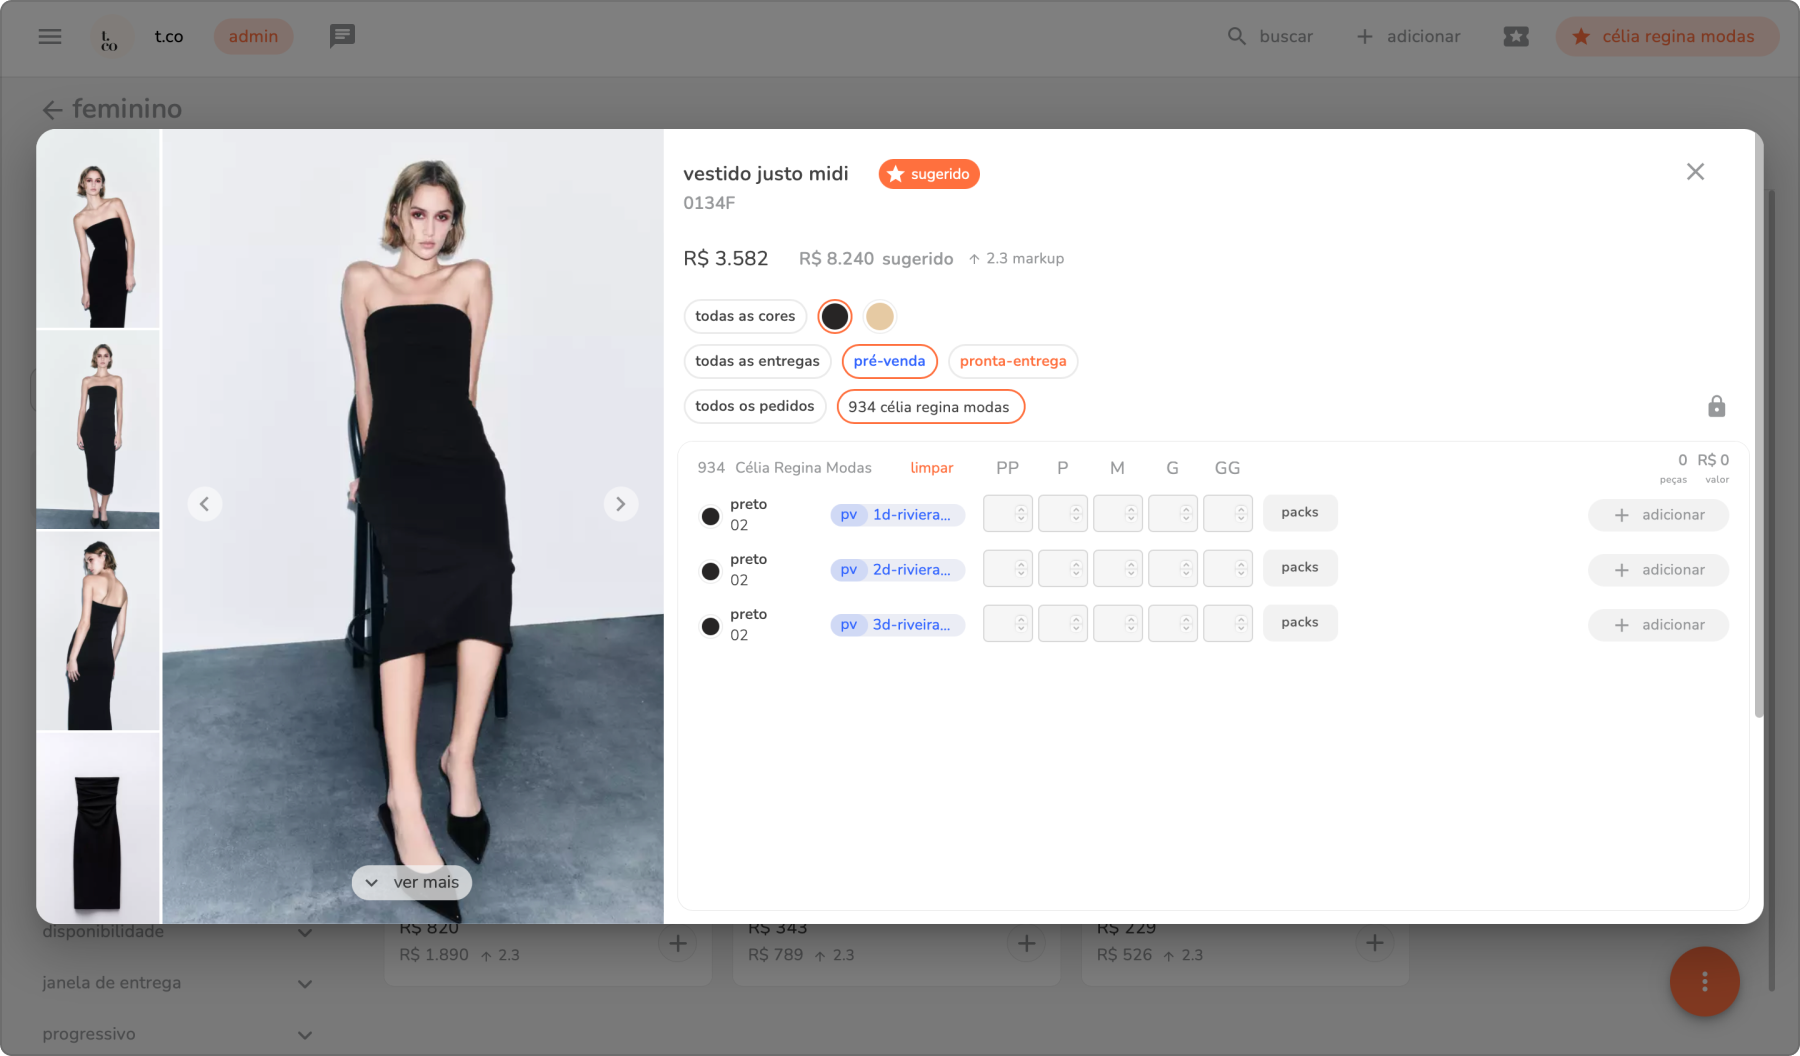Open the hamburger menu

50,37
